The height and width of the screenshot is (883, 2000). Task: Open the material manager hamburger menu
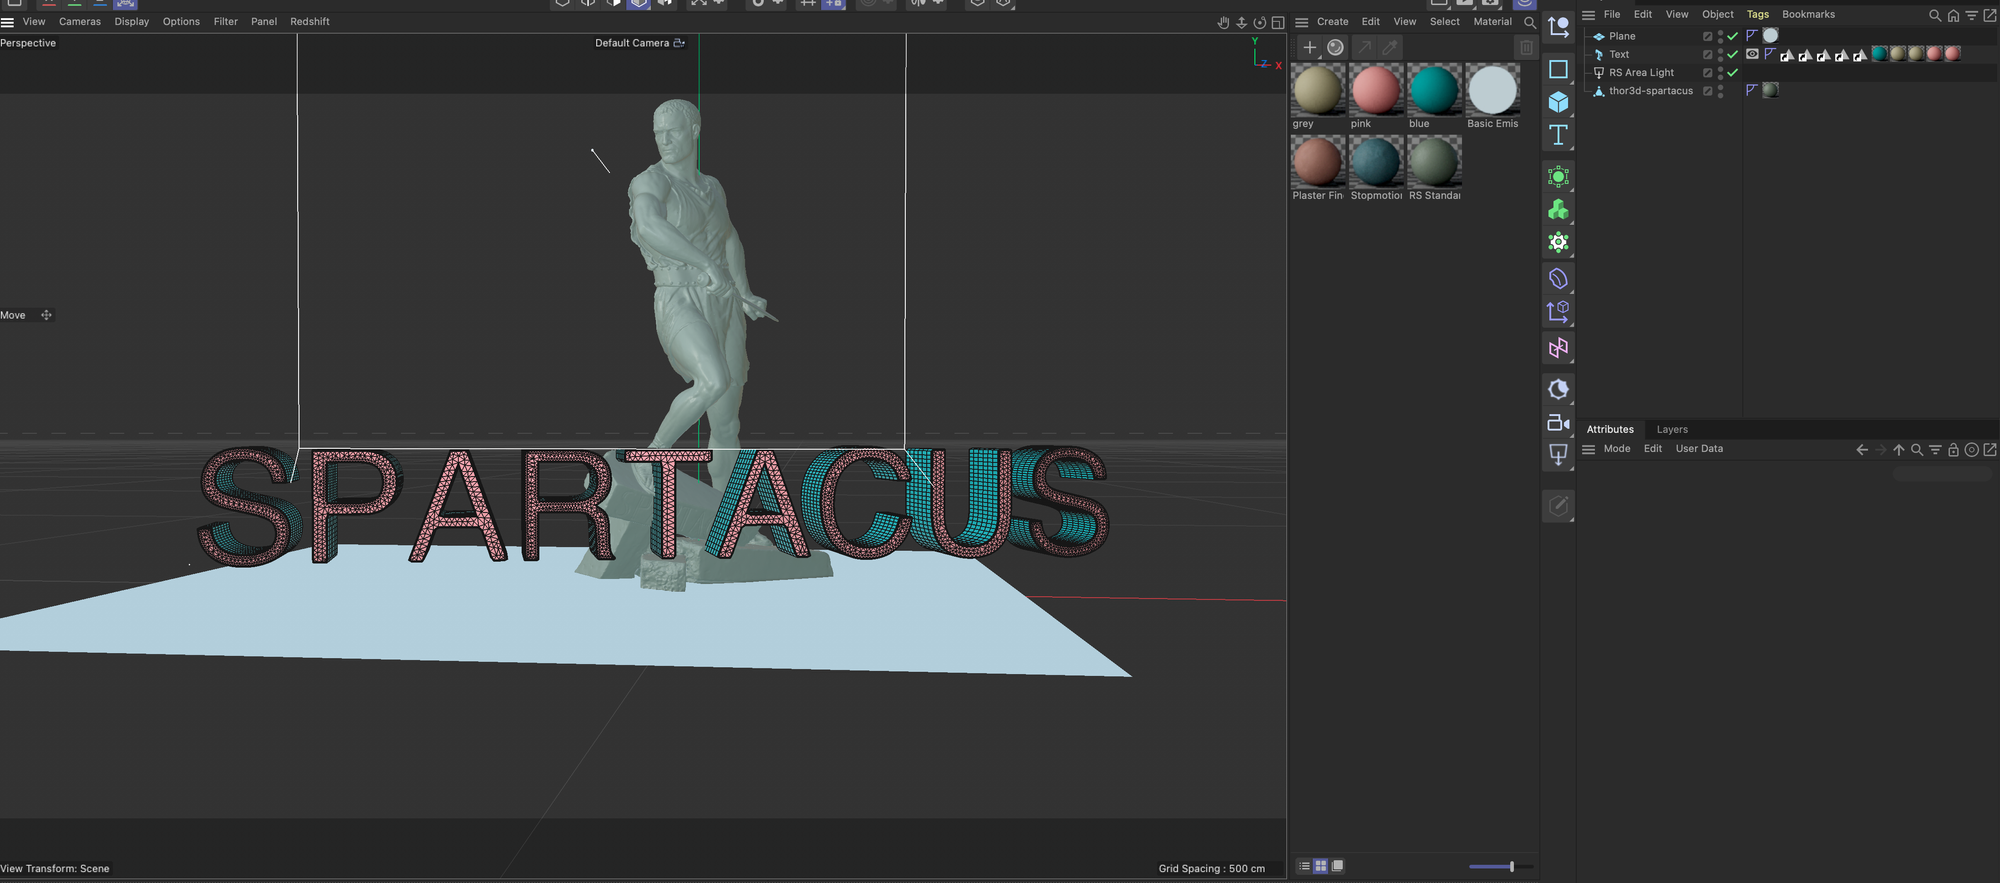(x=1301, y=22)
